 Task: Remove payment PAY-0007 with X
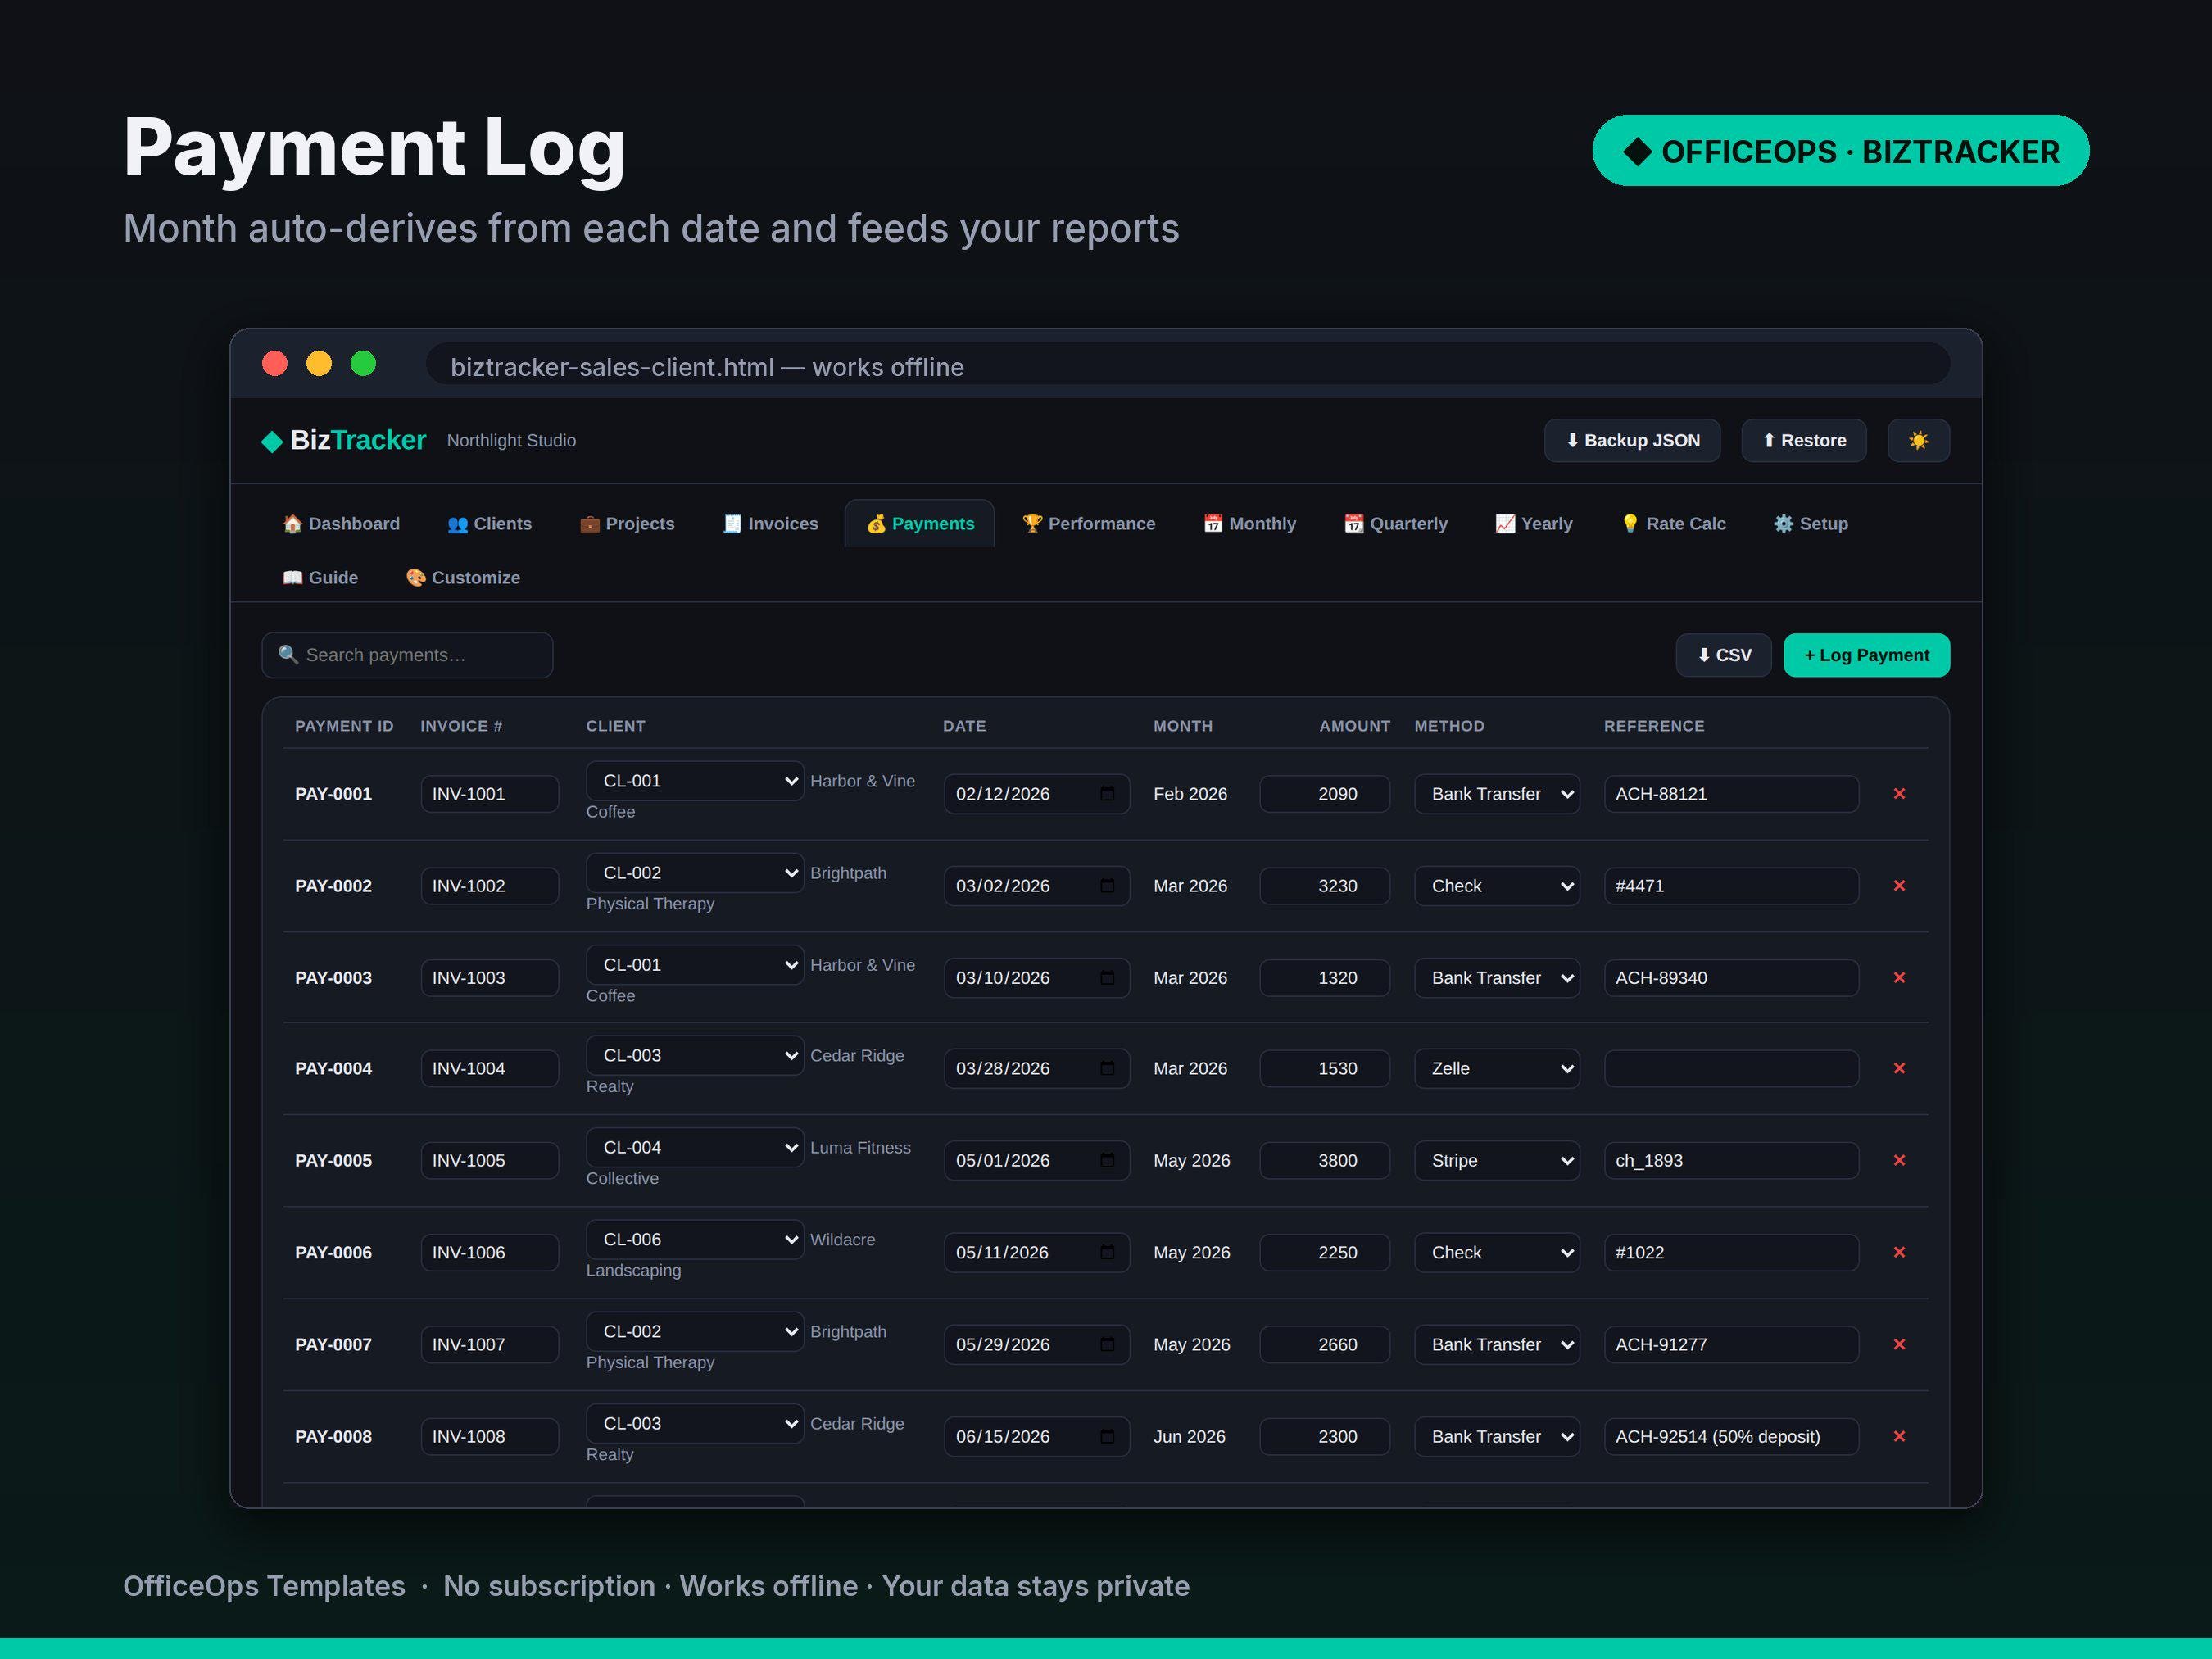(x=1899, y=1345)
